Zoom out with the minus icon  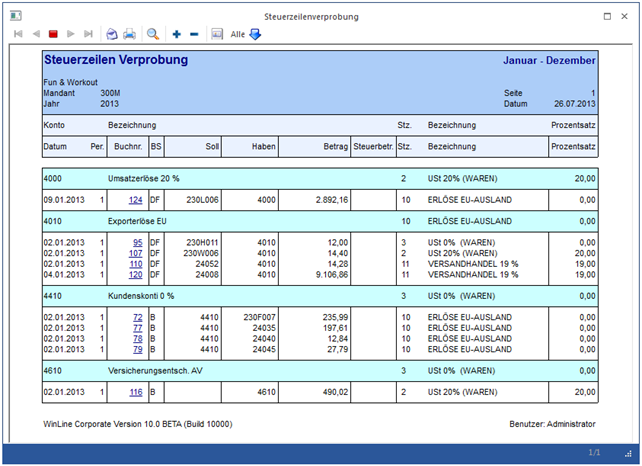[x=193, y=34]
